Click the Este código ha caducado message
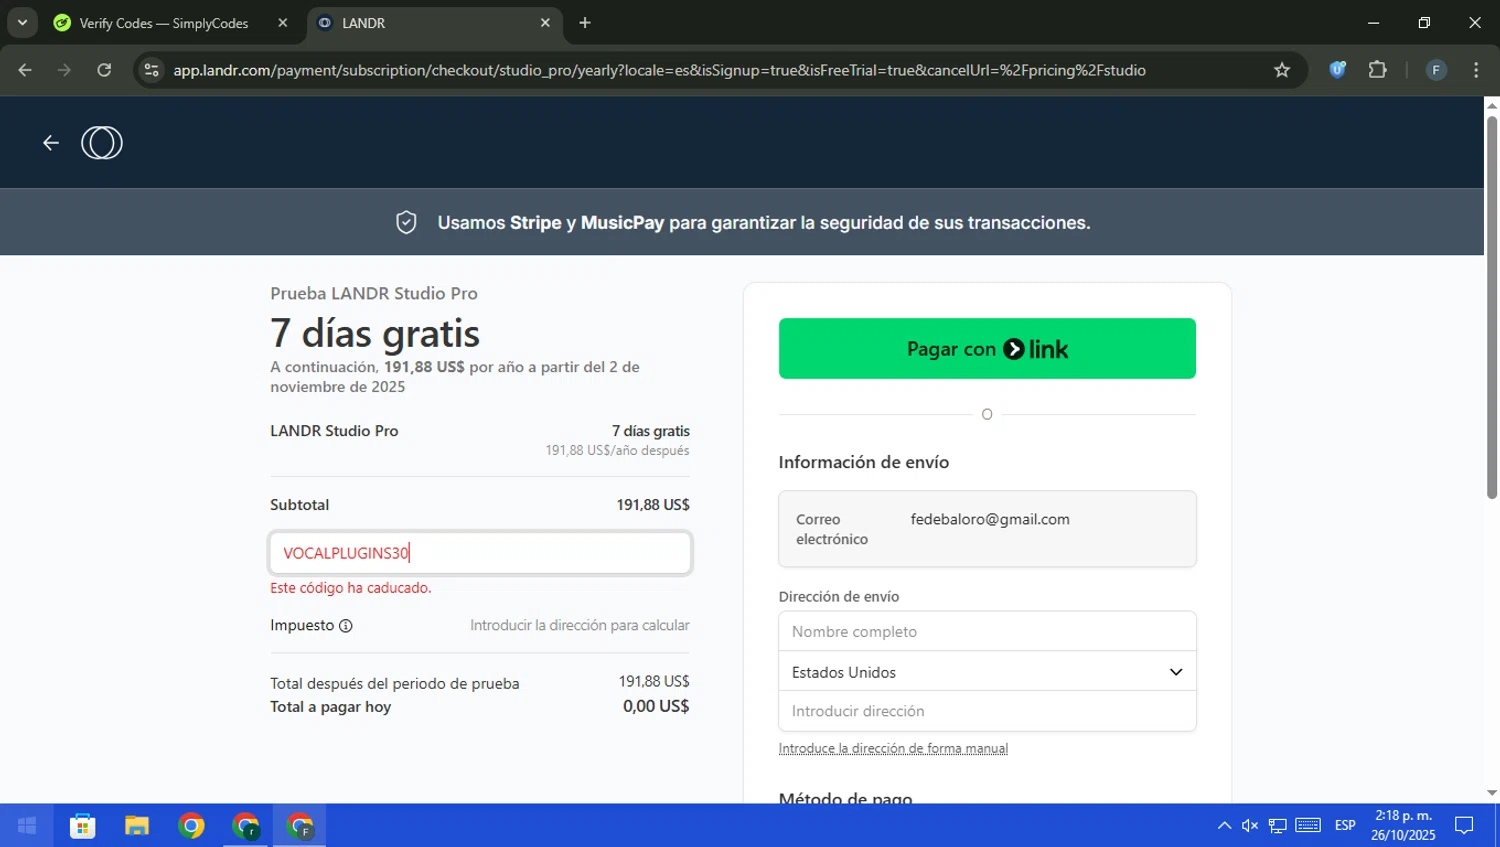This screenshot has height=847, width=1500. point(351,588)
